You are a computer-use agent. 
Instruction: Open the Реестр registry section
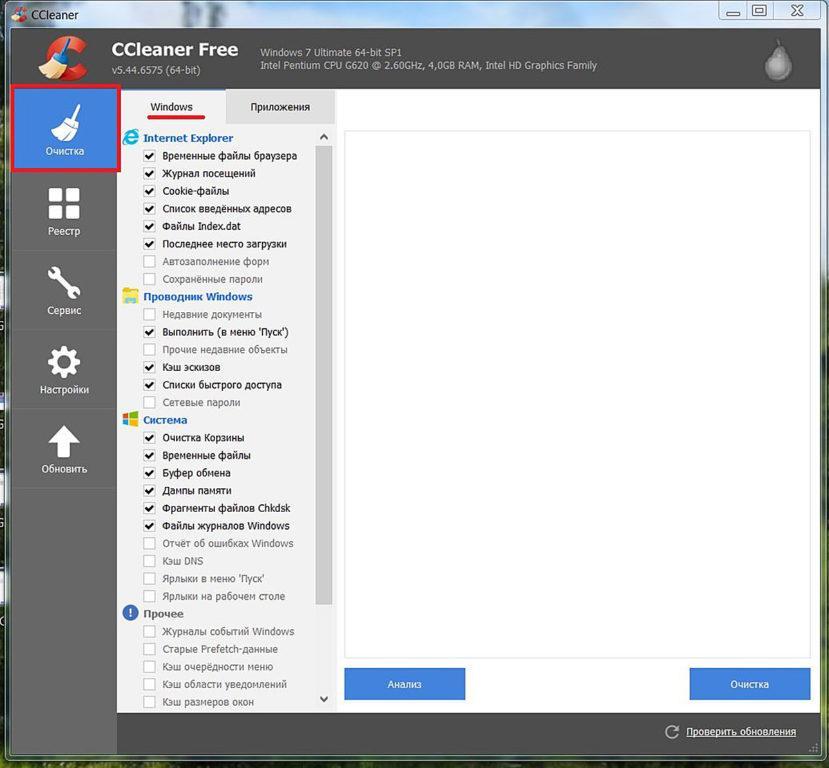[x=64, y=211]
